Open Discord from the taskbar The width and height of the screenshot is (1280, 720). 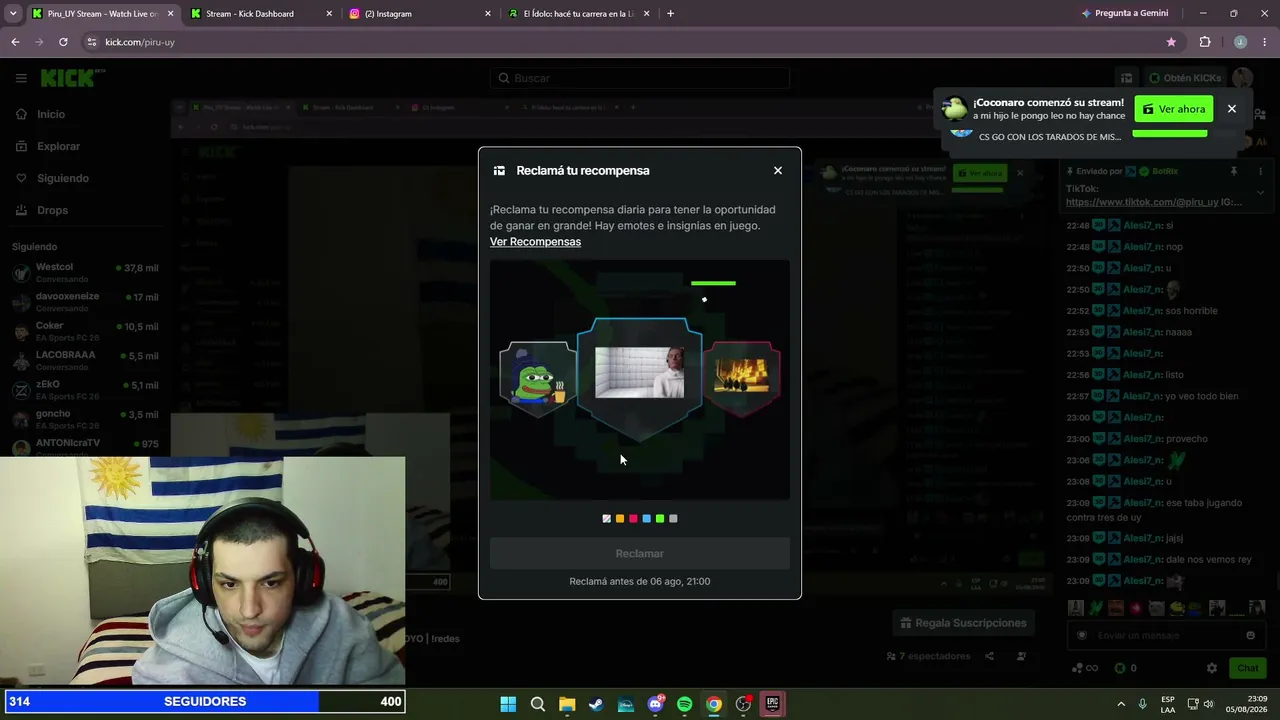[655, 704]
